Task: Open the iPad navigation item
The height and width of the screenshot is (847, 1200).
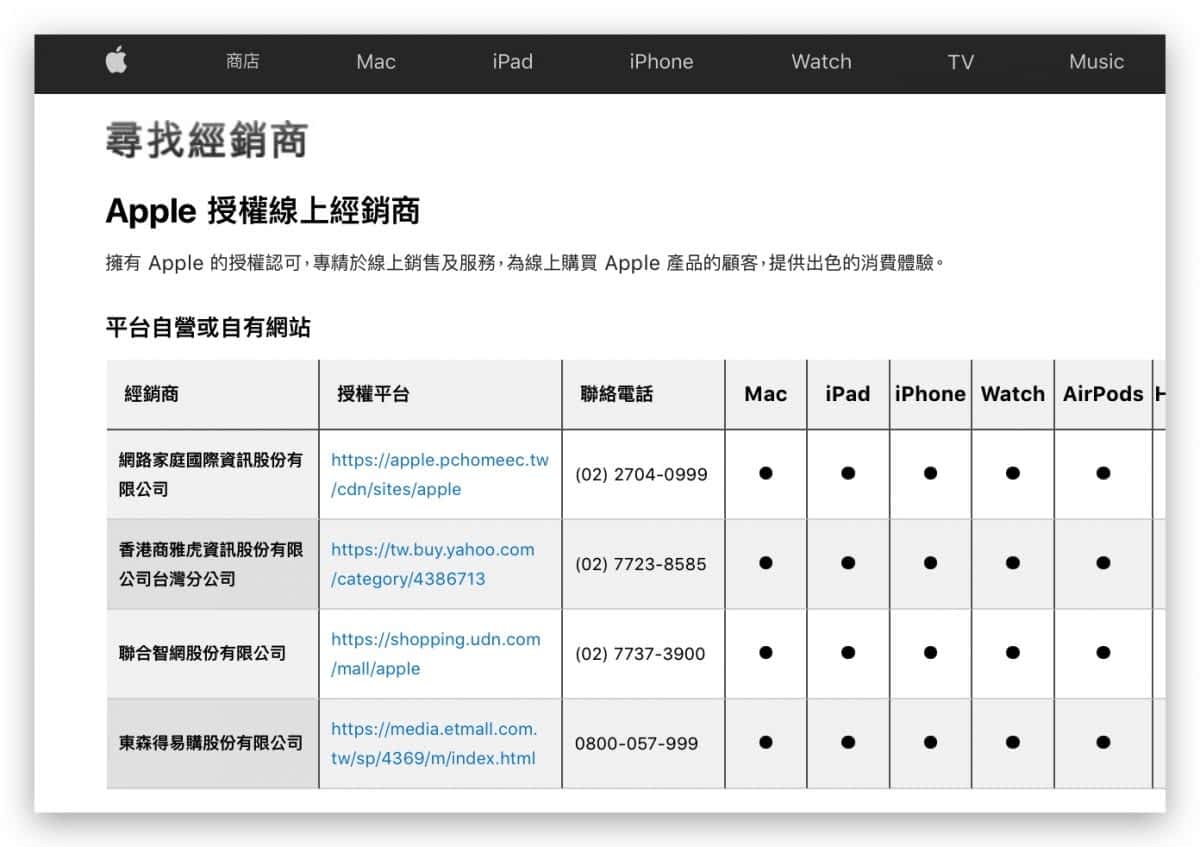Action: click(512, 61)
